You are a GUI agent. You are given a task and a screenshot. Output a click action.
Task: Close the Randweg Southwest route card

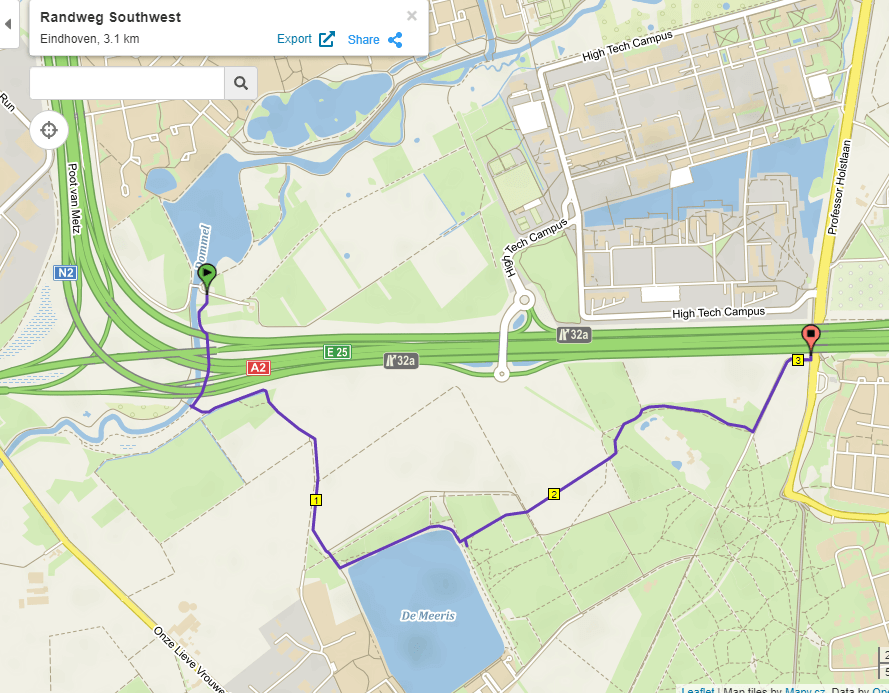tap(412, 16)
